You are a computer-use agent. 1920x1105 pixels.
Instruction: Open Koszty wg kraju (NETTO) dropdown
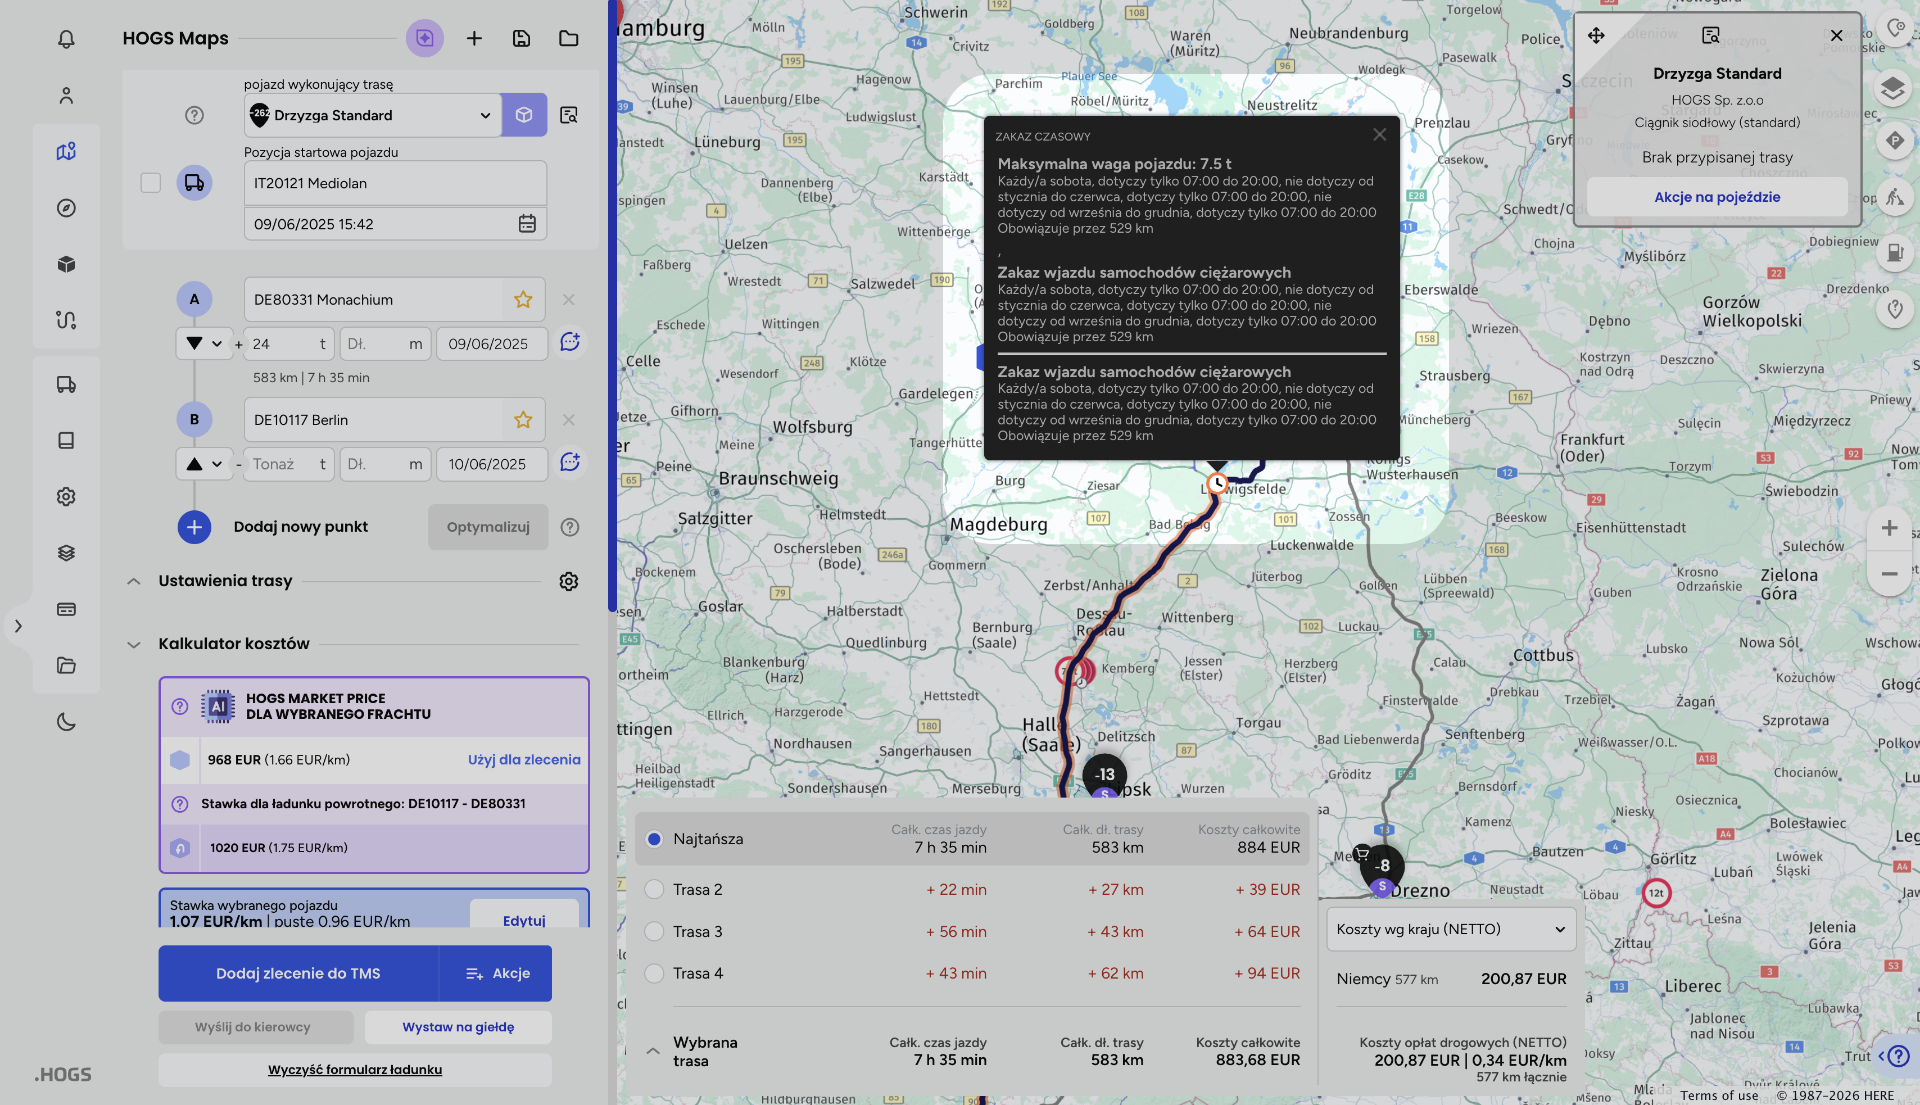coord(1450,929)
